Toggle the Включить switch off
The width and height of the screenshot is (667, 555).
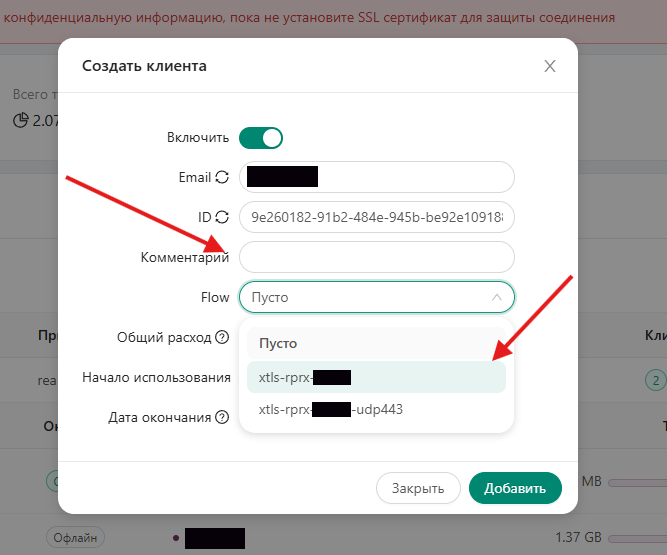pyautogui.click(x=261, y=138)
